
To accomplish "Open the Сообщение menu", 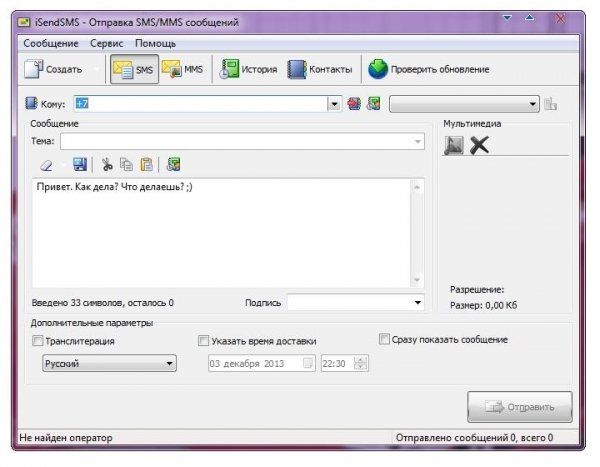I will tap(51, 43).
